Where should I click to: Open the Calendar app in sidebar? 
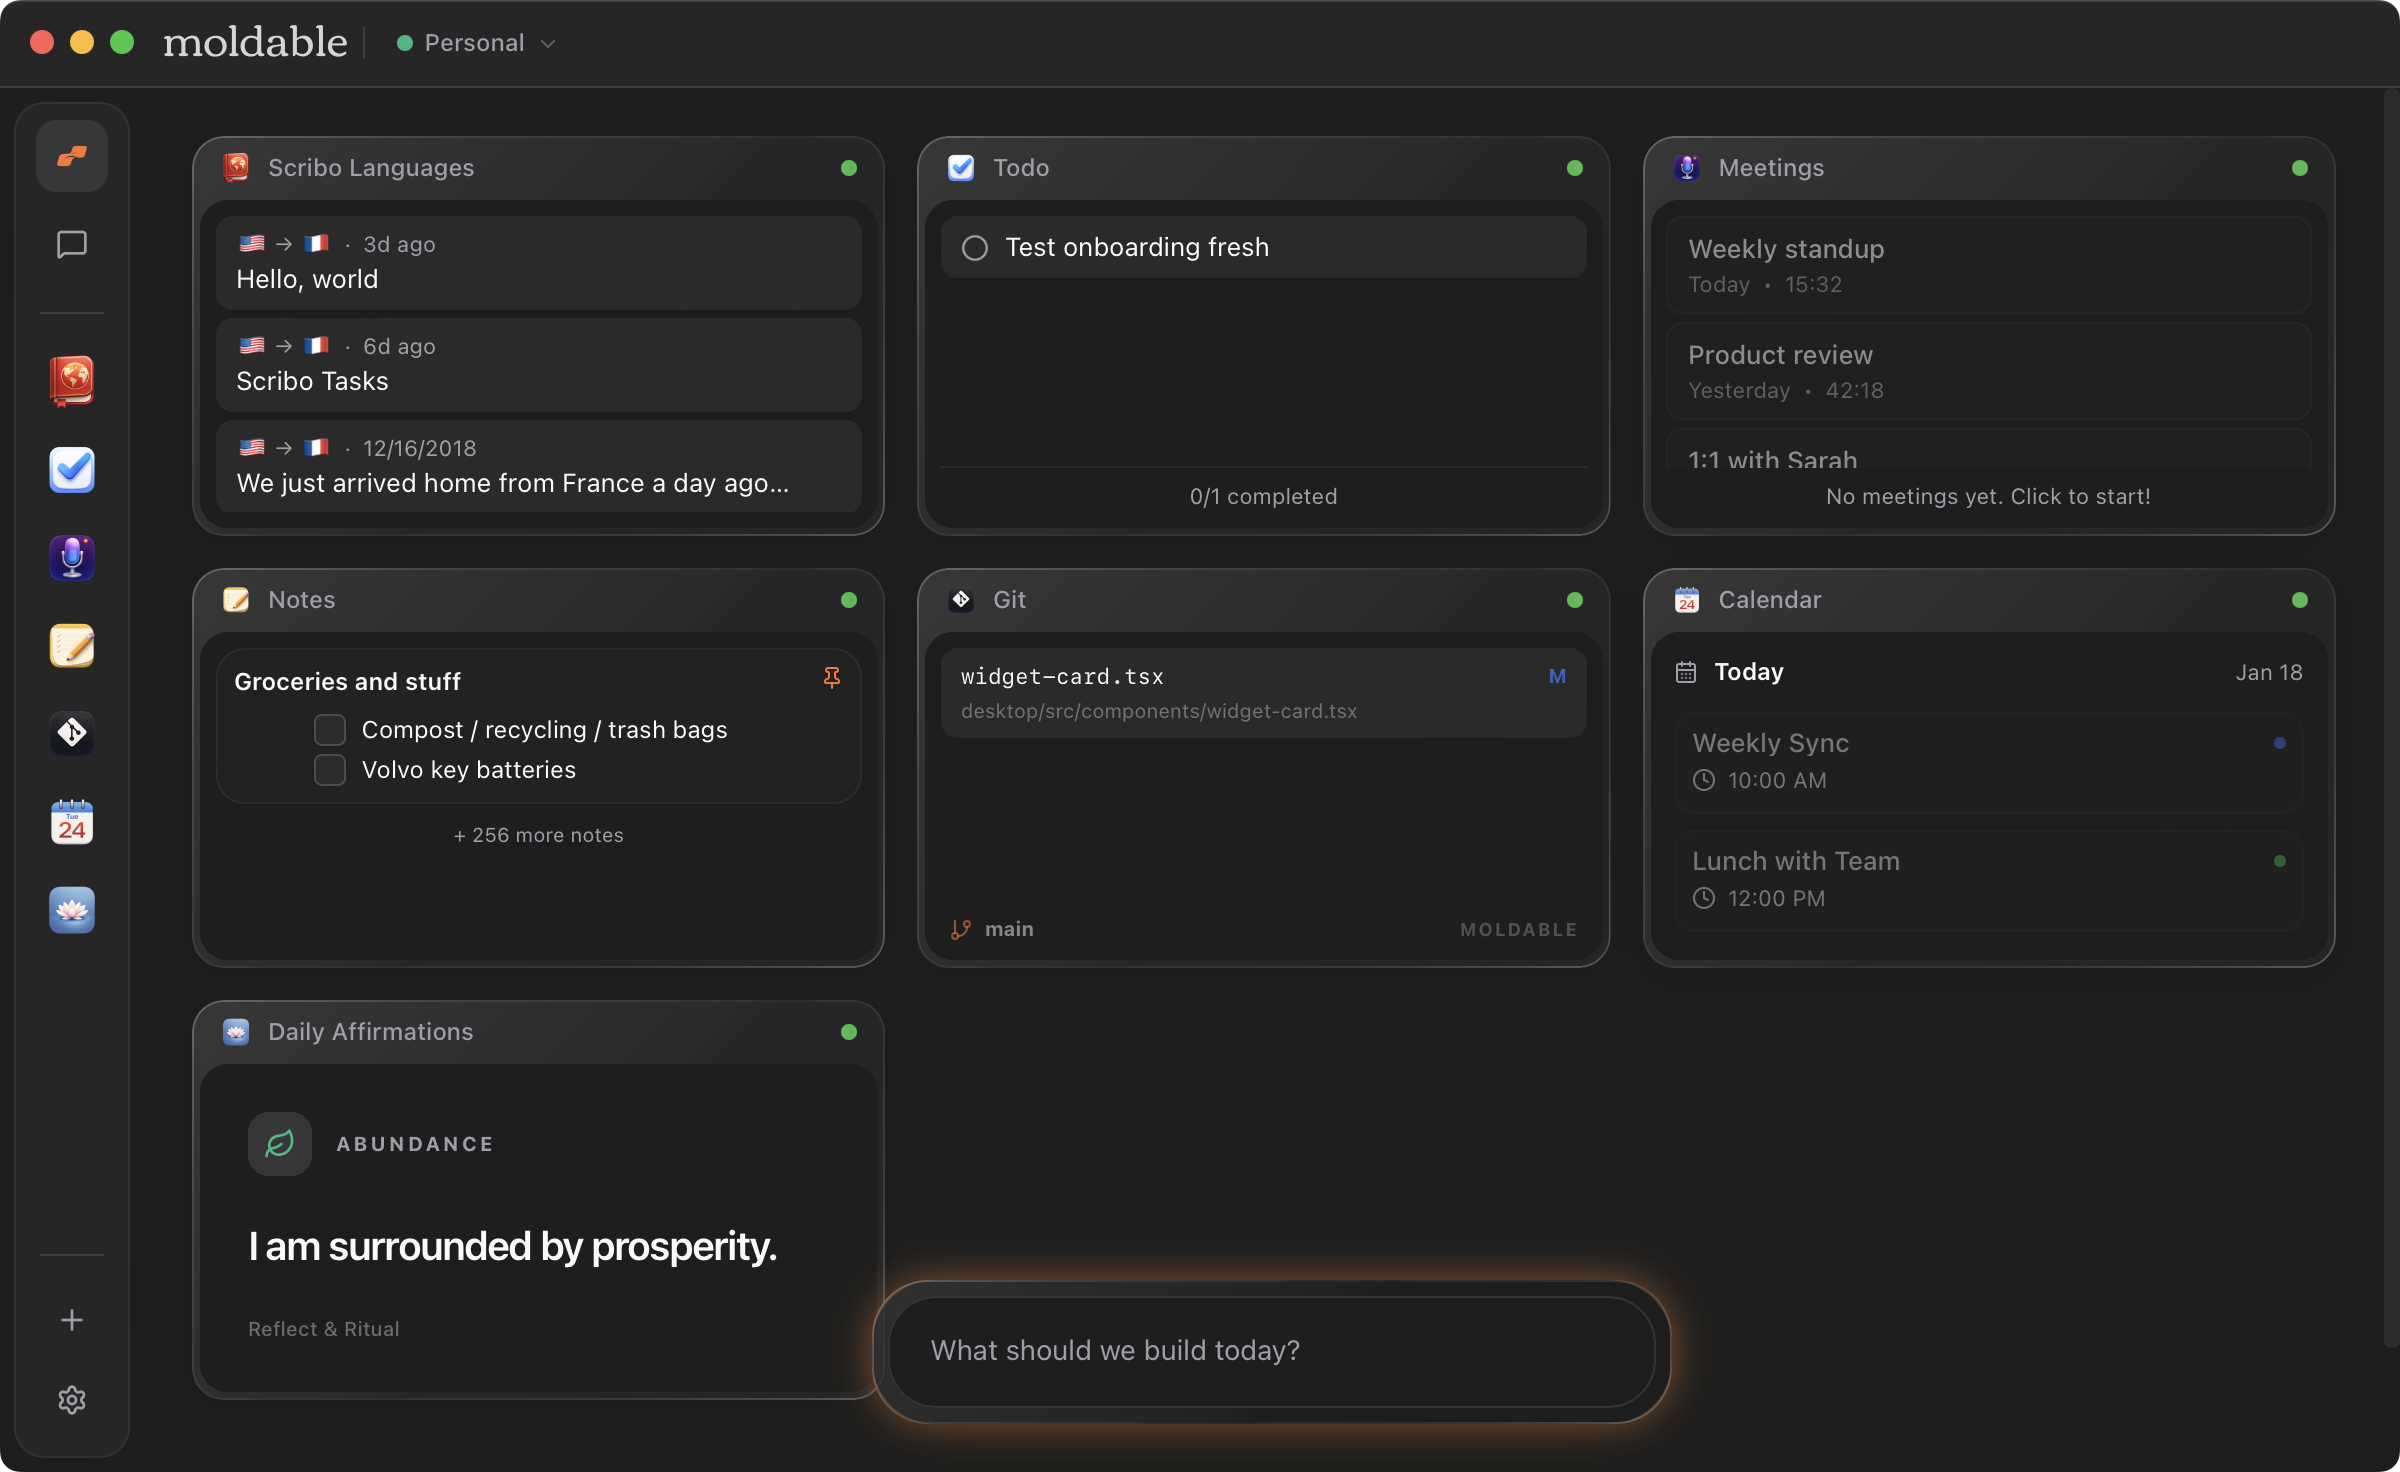point(72,822)
